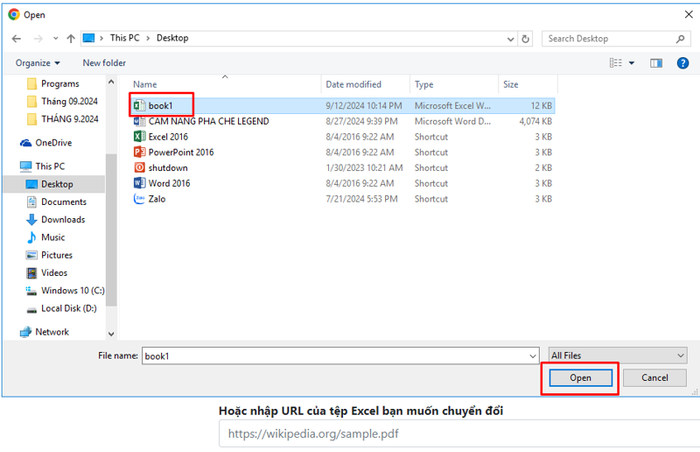
Task: Click the search magnifier icon
Action: pos(680,39)
